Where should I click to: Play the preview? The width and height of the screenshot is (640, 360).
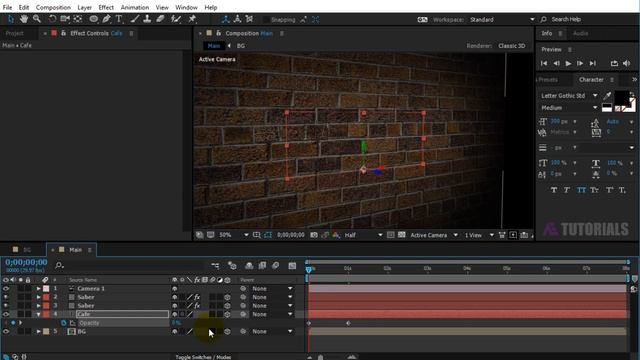(568, 63)
